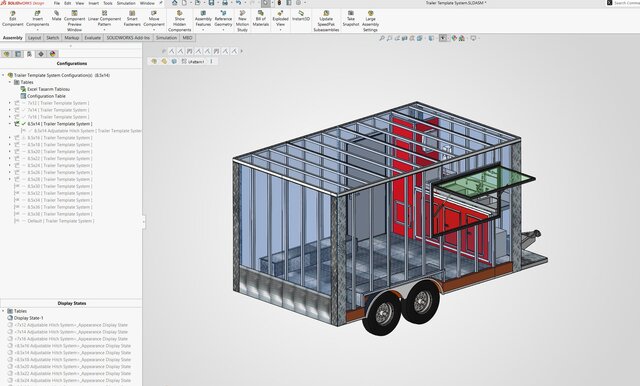The height and width of the screenshot is (386, 640).
Task: Switch to the Evaluate tab
Action: [92, 38]
